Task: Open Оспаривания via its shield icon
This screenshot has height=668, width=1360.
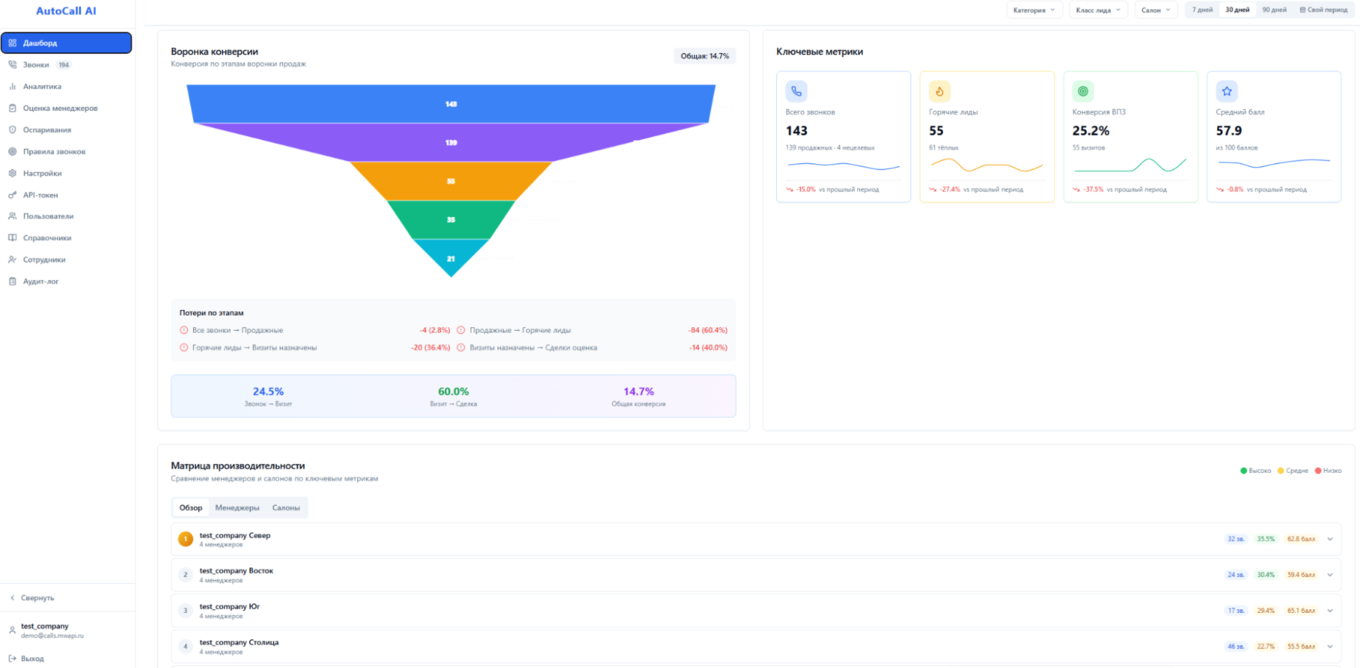Action: (x=12, y=130)
